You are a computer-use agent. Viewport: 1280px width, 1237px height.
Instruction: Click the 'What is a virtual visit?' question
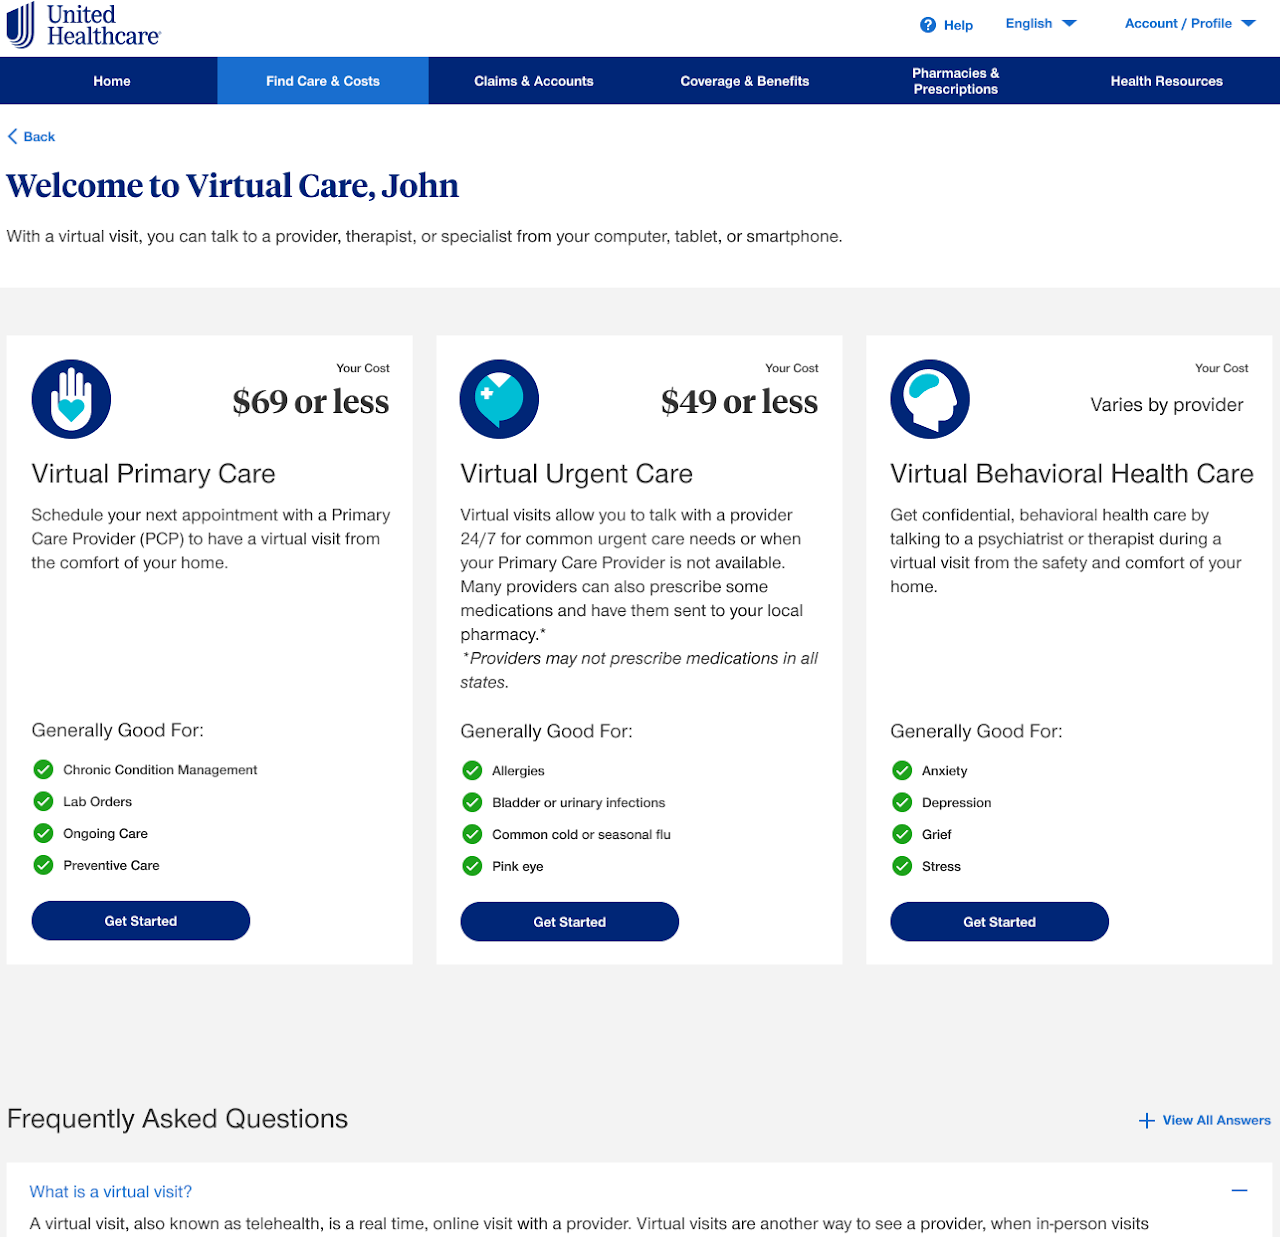(111, 1191)
